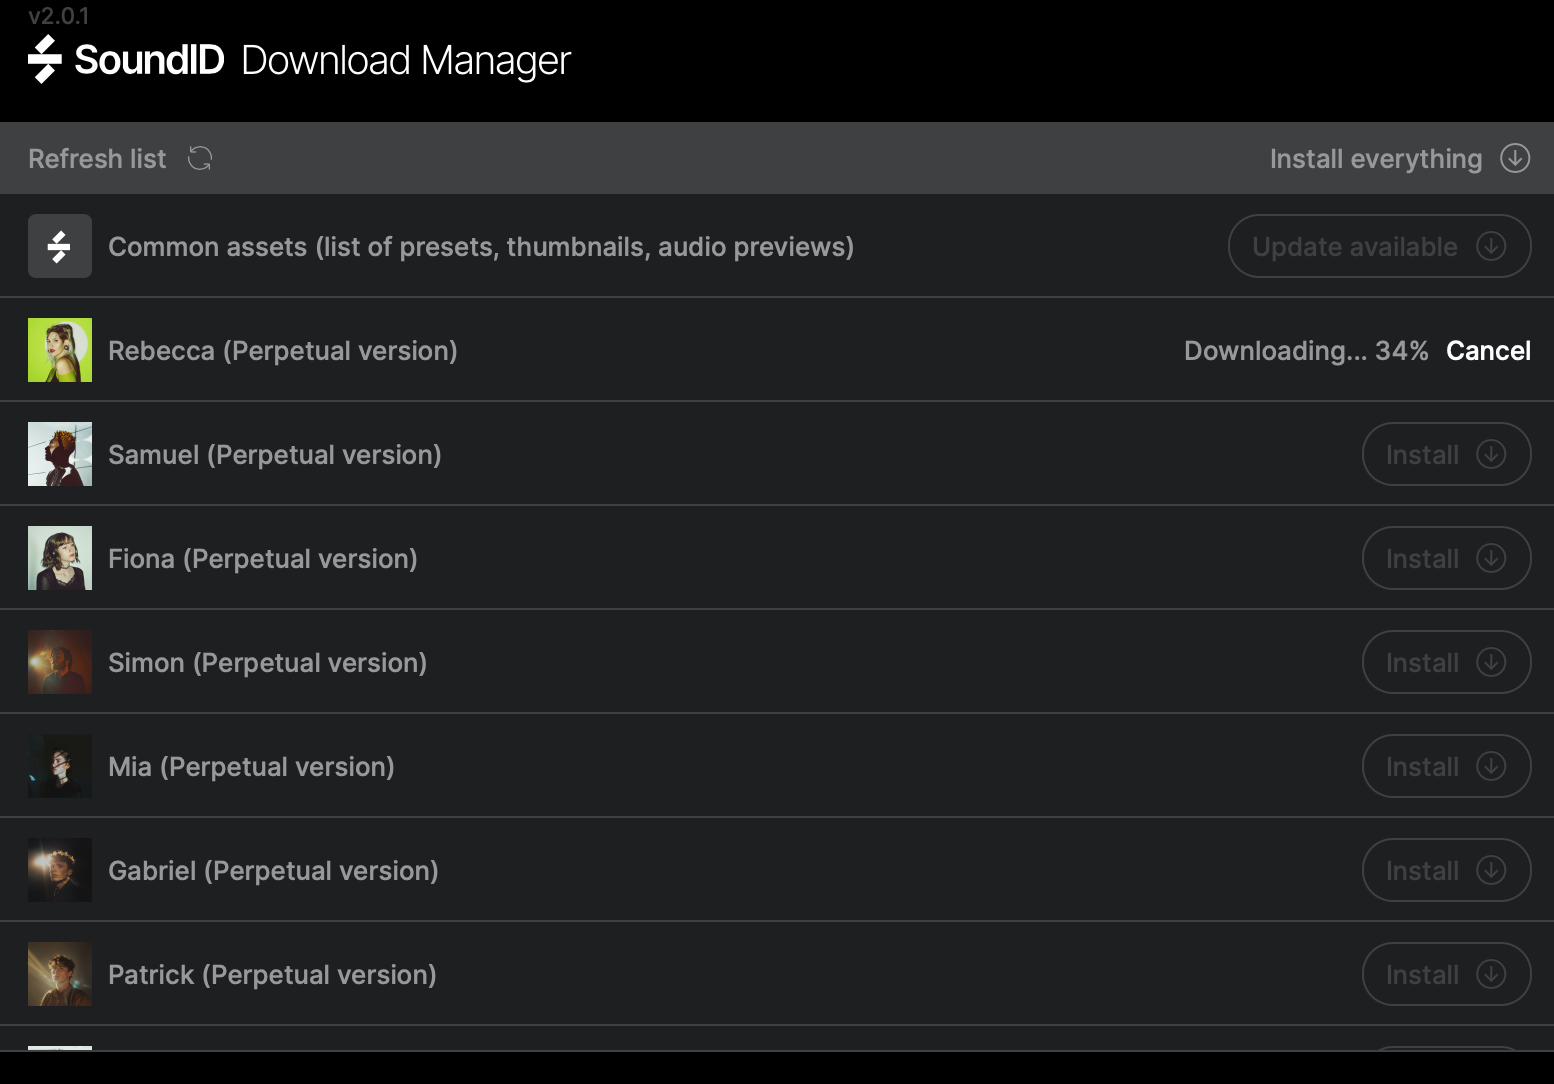Click download arrow icon for Samuel
Viewport: 1554px width, 1084px height.
(1491, 454)
